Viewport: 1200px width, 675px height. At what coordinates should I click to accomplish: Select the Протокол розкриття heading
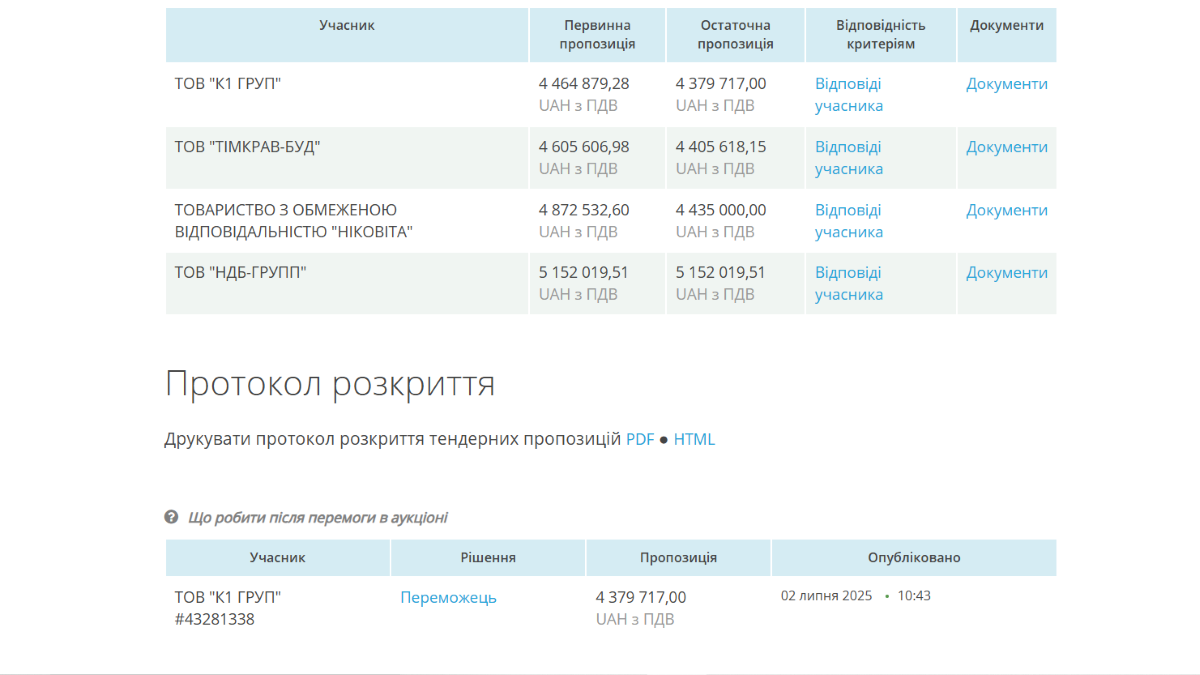(x=330, y=384)
